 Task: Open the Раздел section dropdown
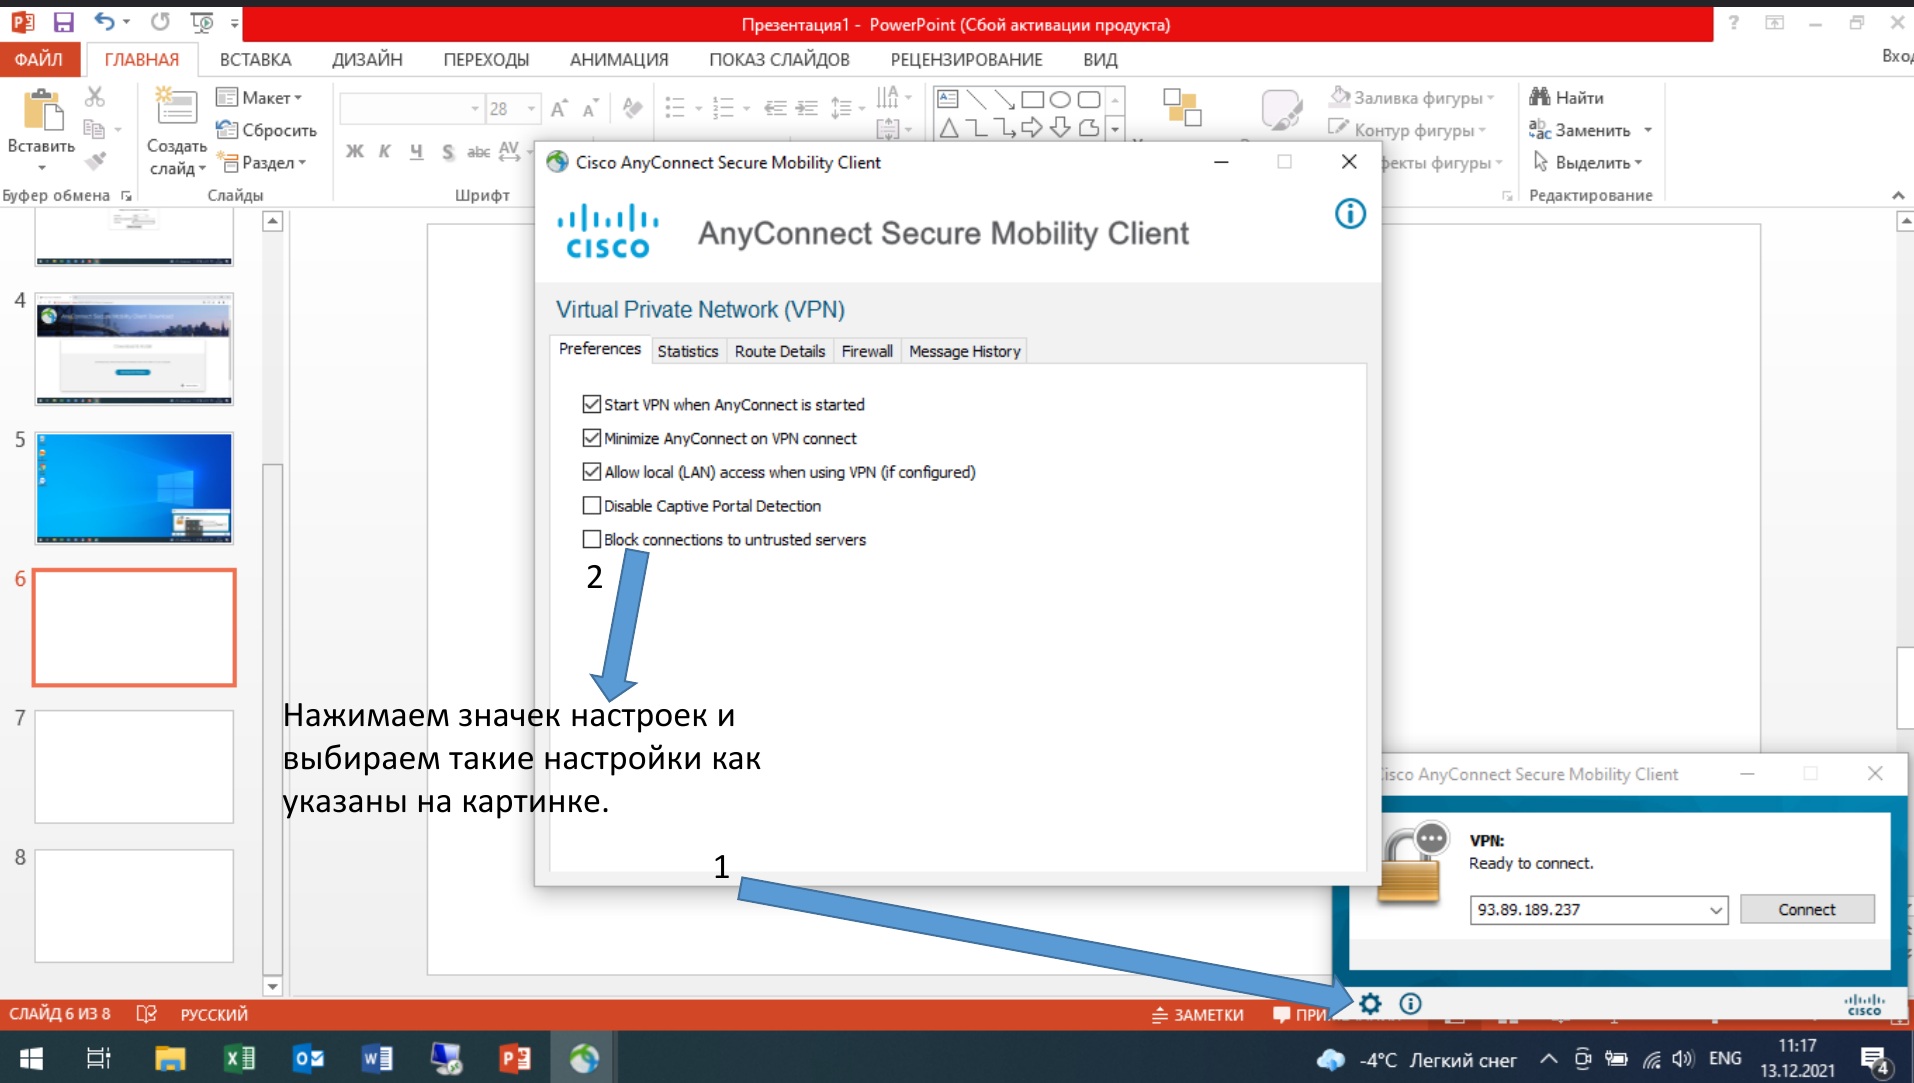[x=262, y=162]
